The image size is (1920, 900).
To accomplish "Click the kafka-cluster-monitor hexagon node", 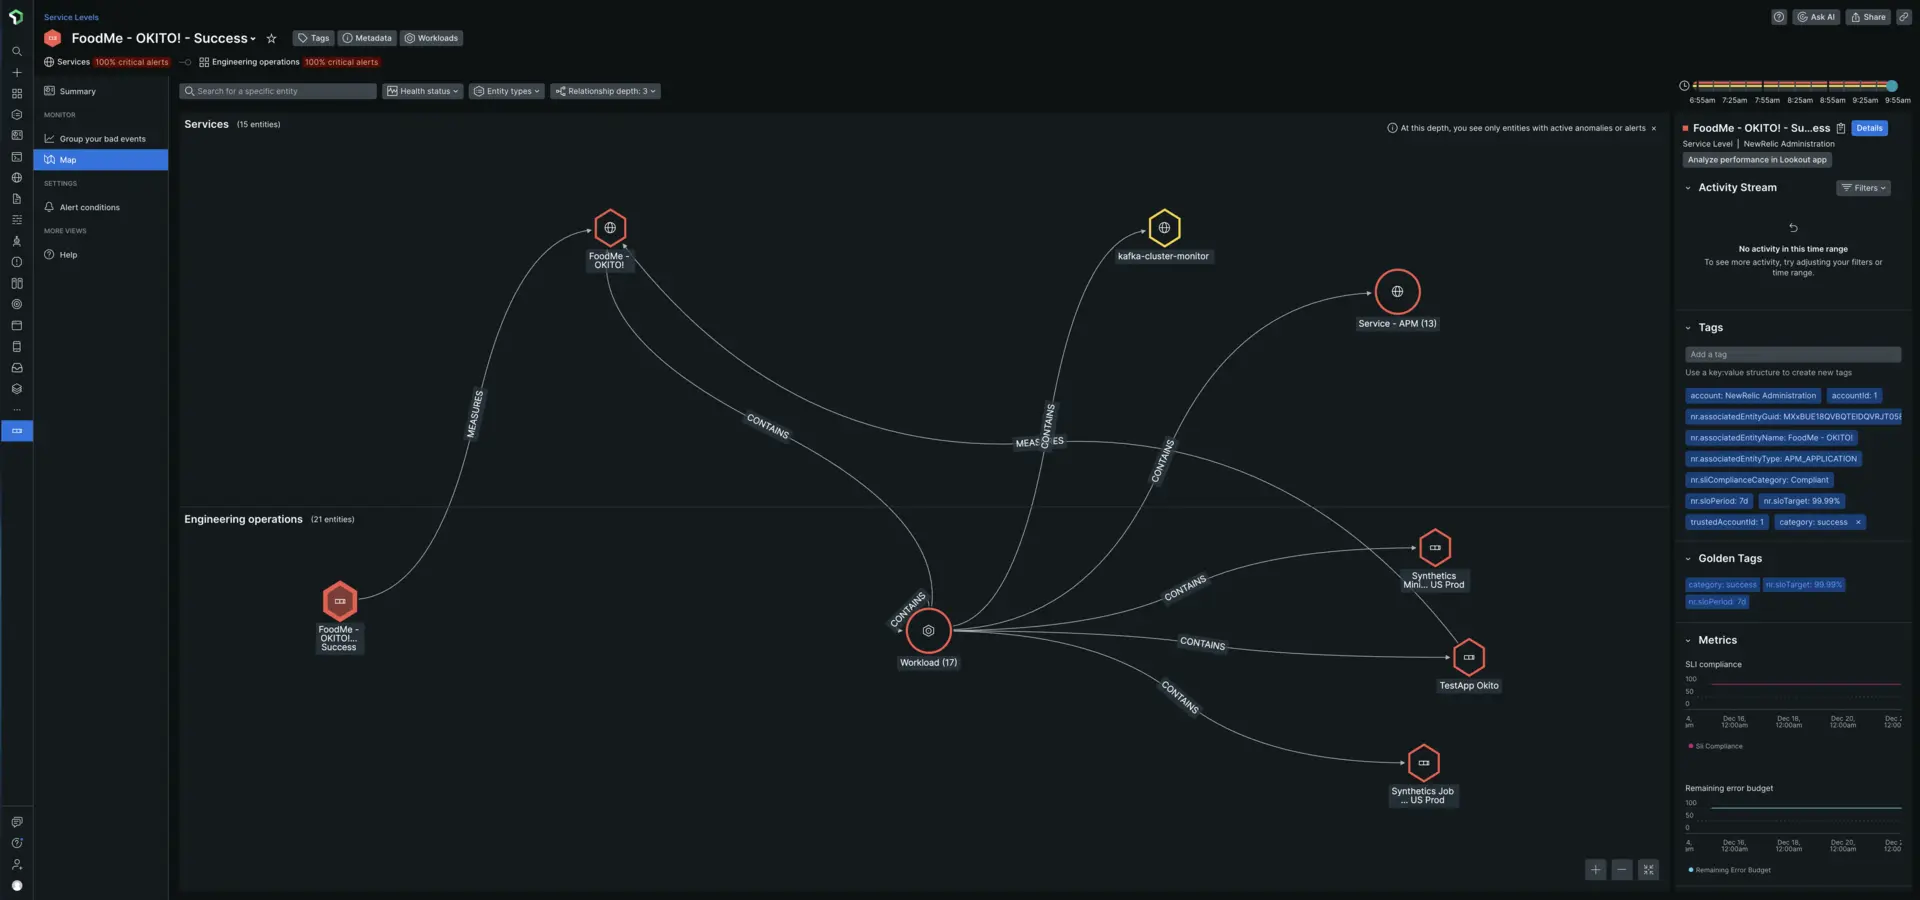I will (1164, 228).
